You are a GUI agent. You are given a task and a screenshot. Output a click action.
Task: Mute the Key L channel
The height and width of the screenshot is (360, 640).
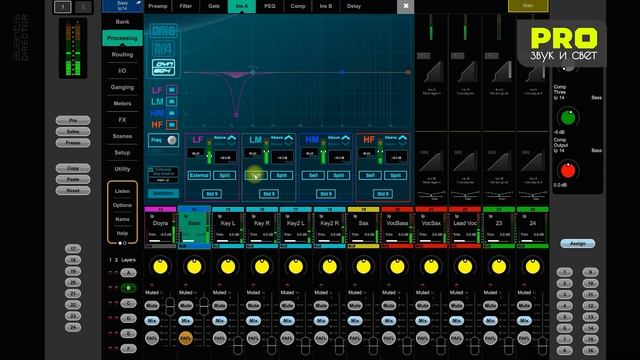pos(220,305)
